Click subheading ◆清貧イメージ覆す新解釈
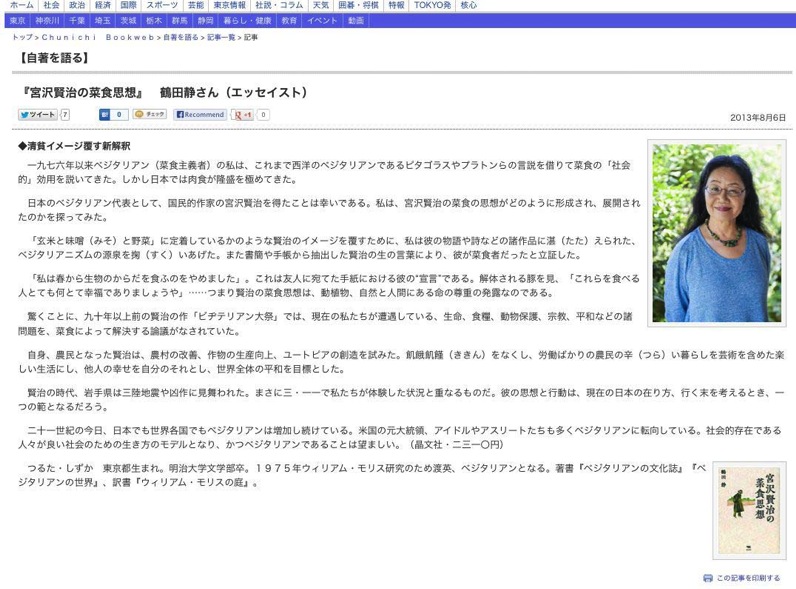 pyautogui.click(x=74, y=146)
